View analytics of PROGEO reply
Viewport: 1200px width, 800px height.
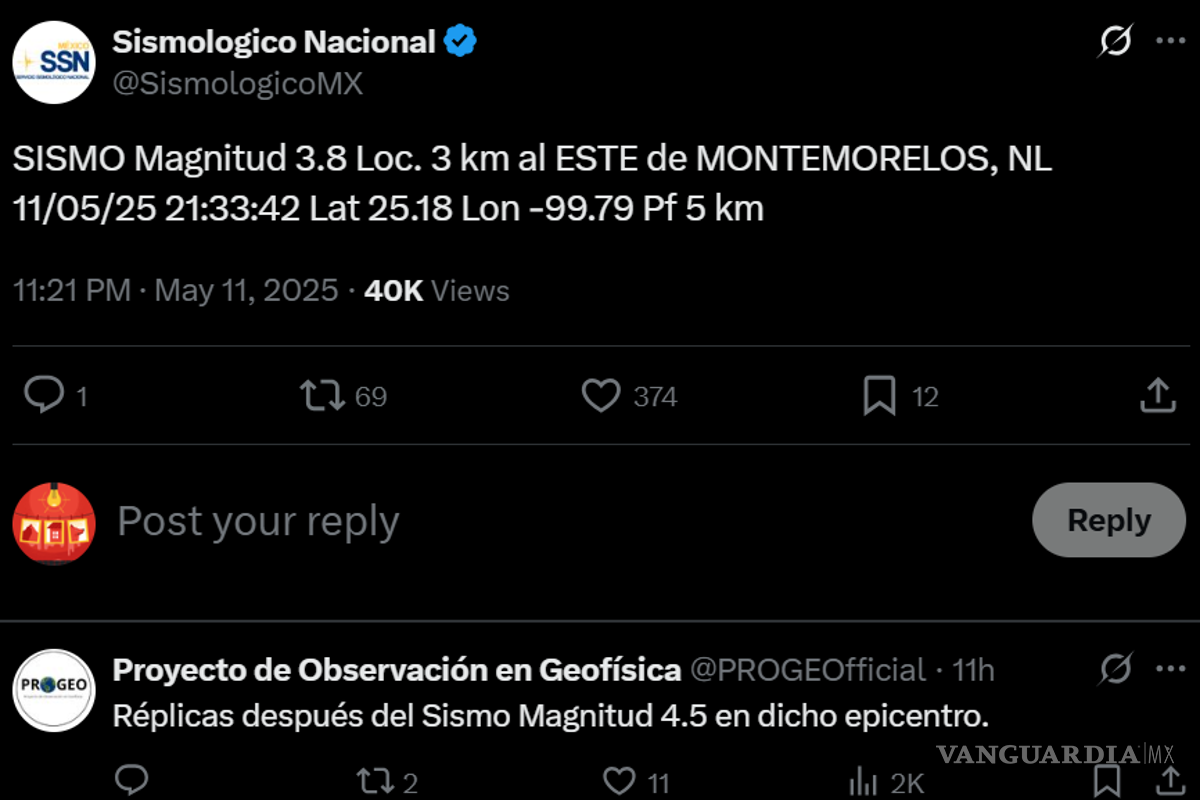coord(862,780)
